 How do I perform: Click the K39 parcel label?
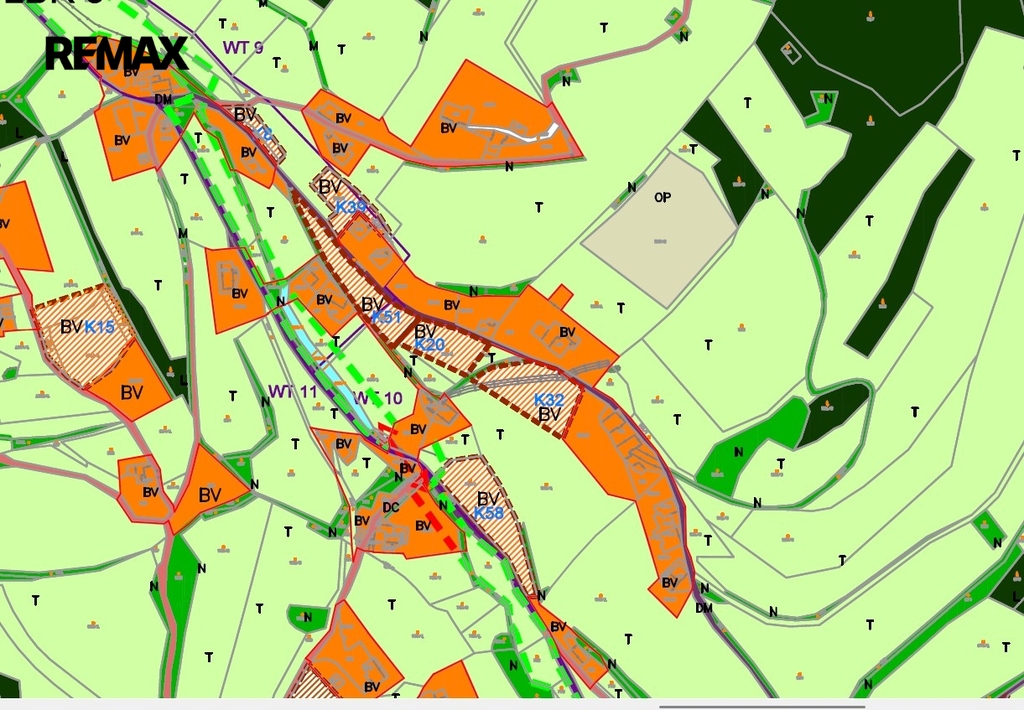click(x=351, y=207)
